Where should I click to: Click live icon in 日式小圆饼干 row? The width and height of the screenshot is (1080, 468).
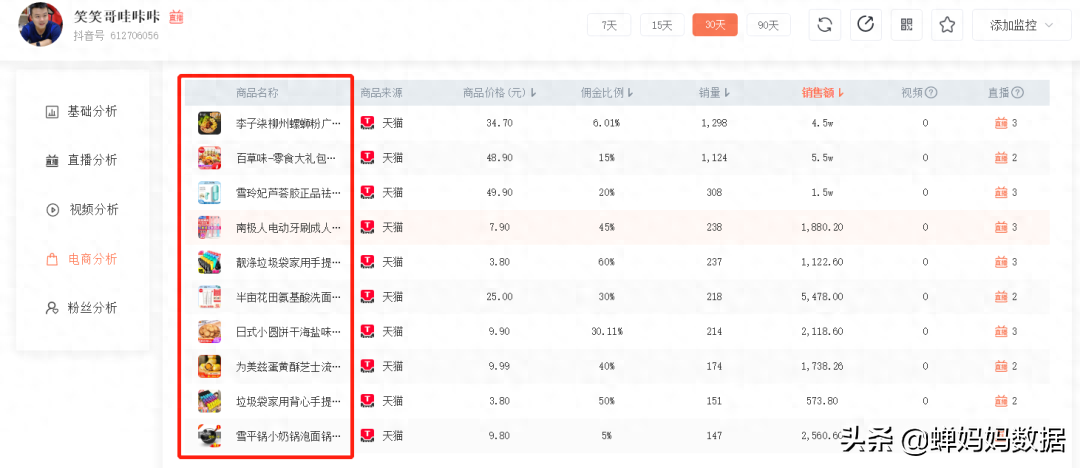pos(1001,332)
